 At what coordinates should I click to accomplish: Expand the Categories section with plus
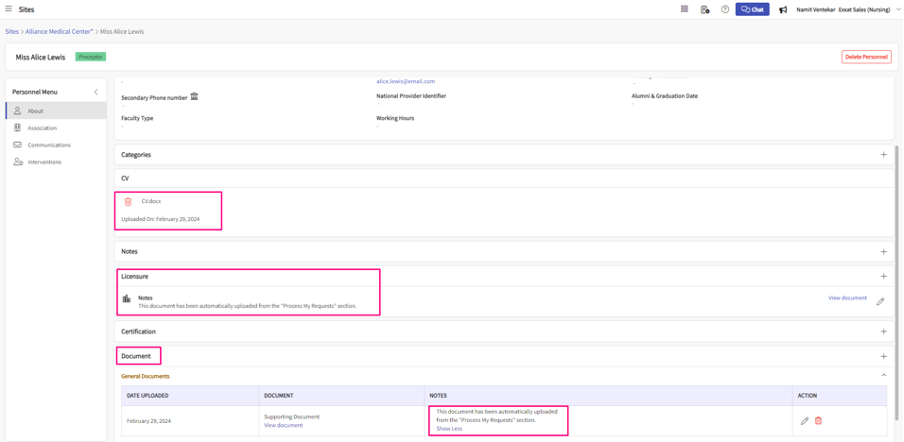coord(883,155)
